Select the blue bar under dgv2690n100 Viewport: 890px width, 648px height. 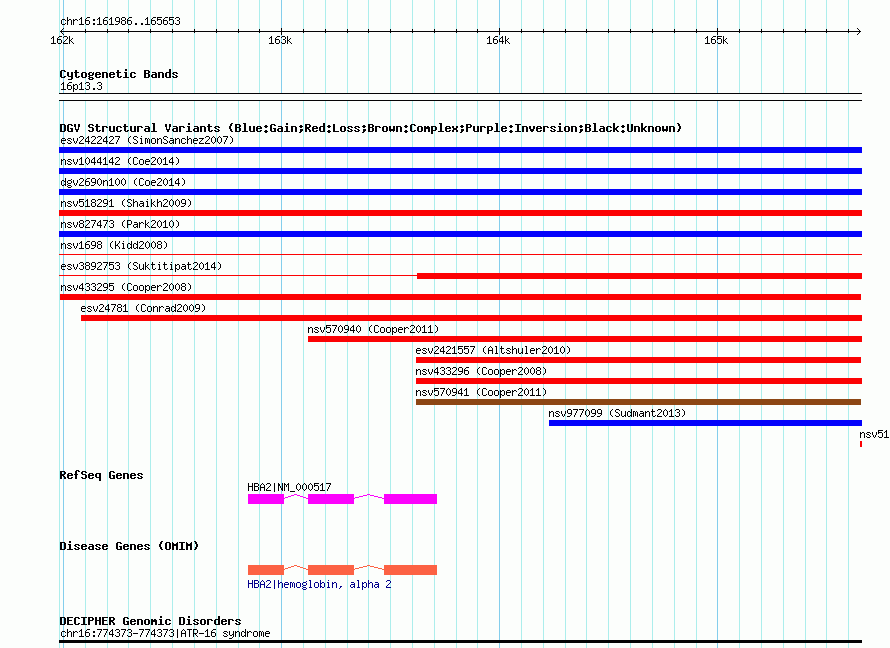coord(460,192)
